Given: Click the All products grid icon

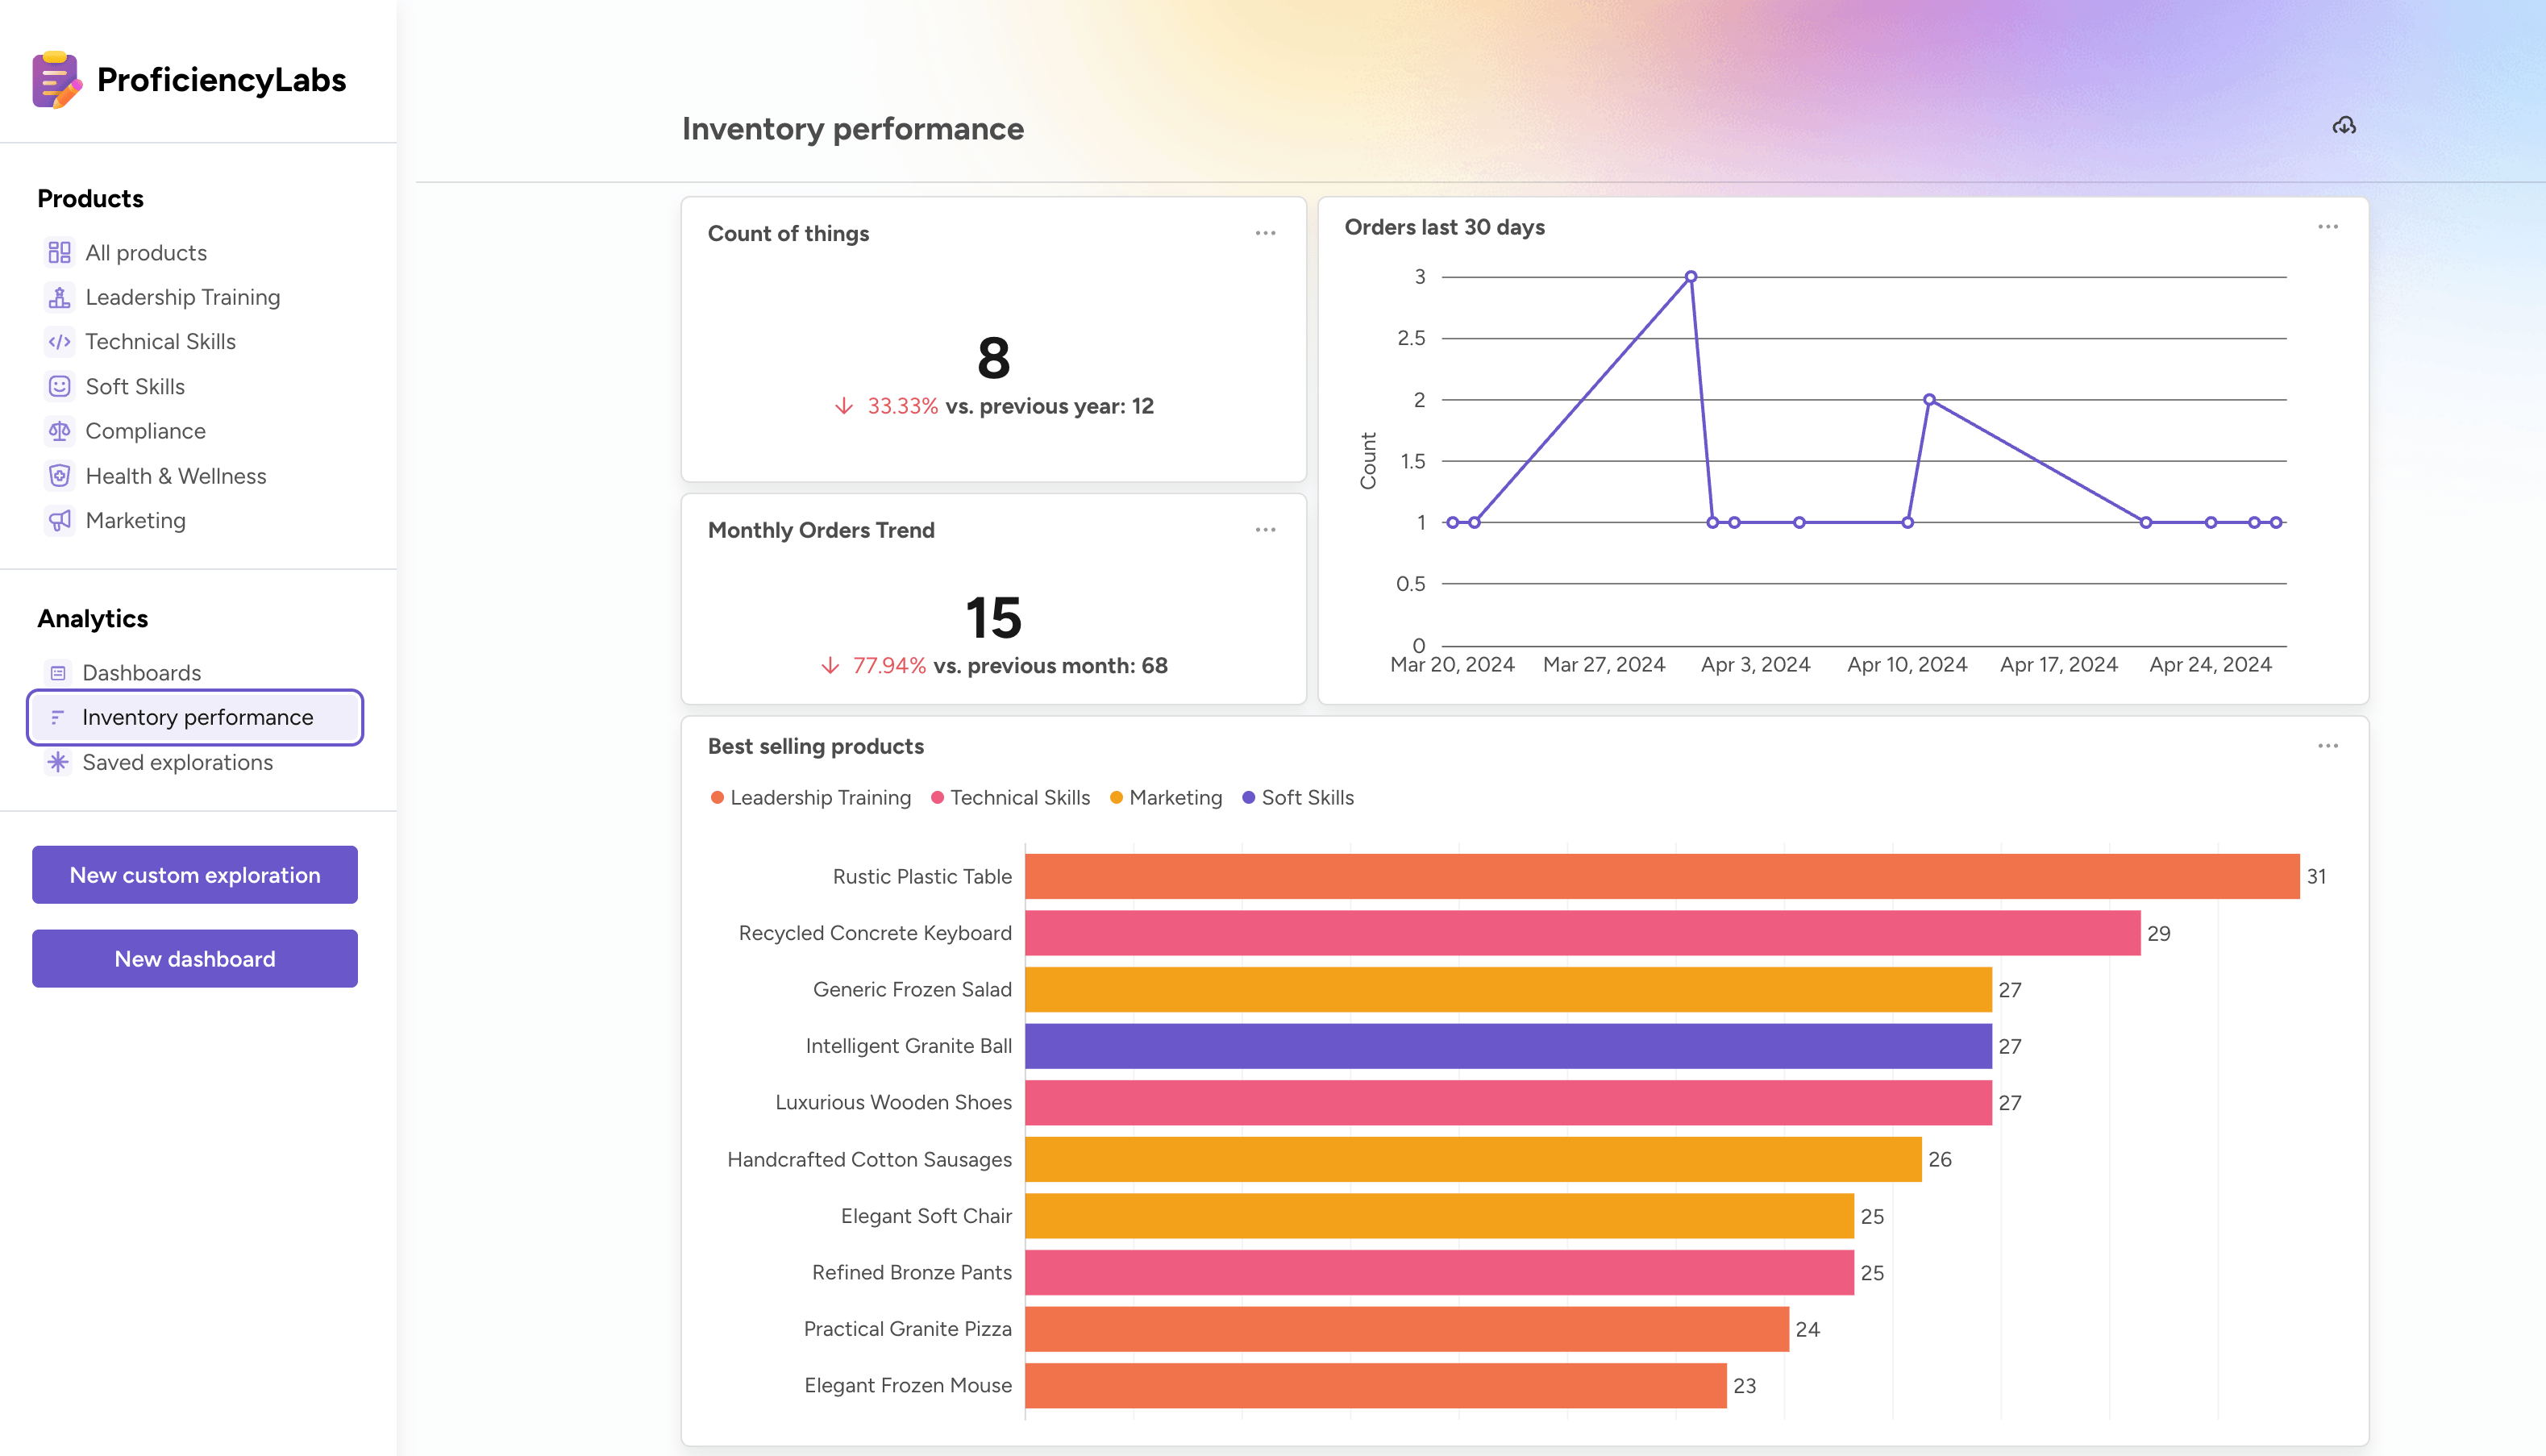Looking at the screenshot, I should [x=59, y=252].
